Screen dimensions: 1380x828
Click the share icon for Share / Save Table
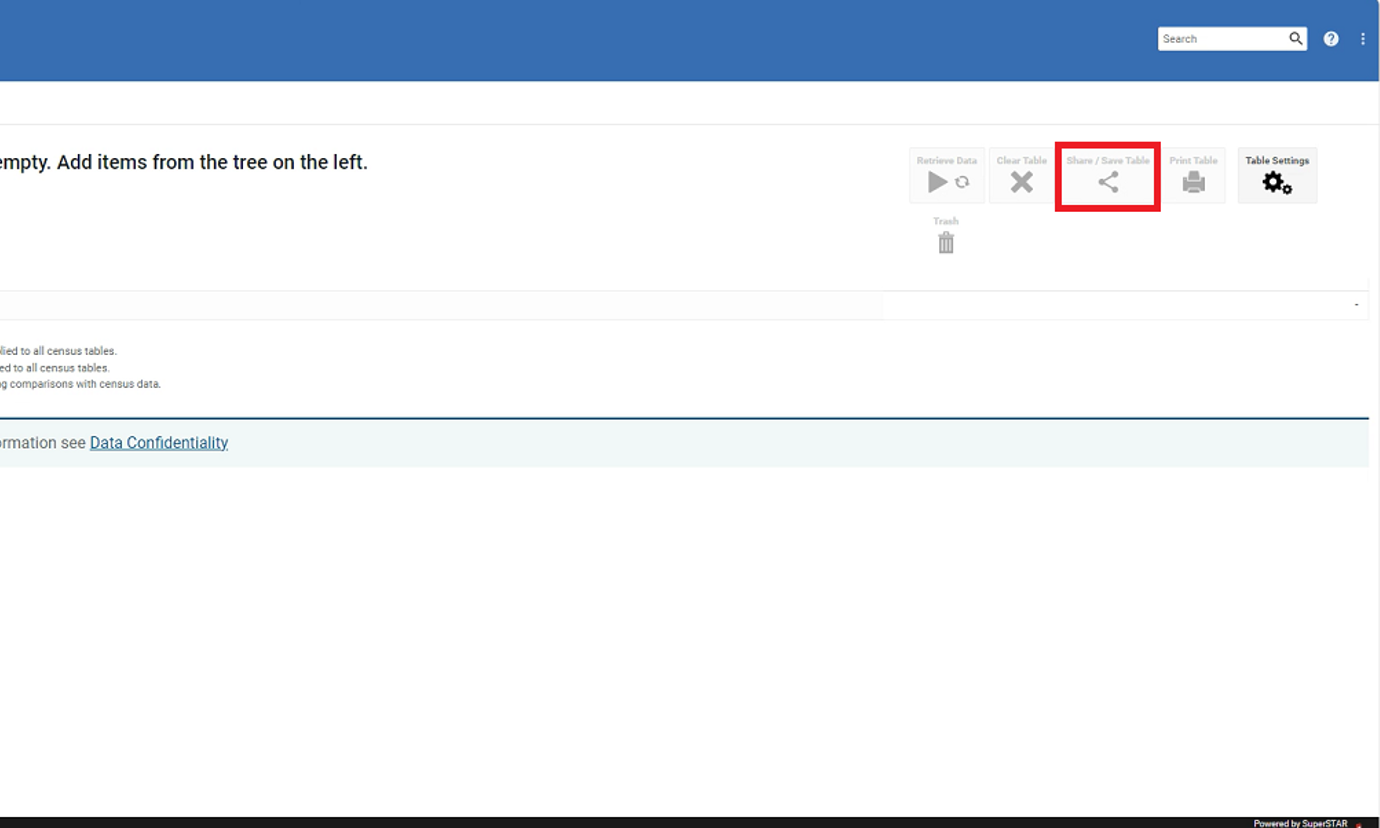(x=1108, y=182)
